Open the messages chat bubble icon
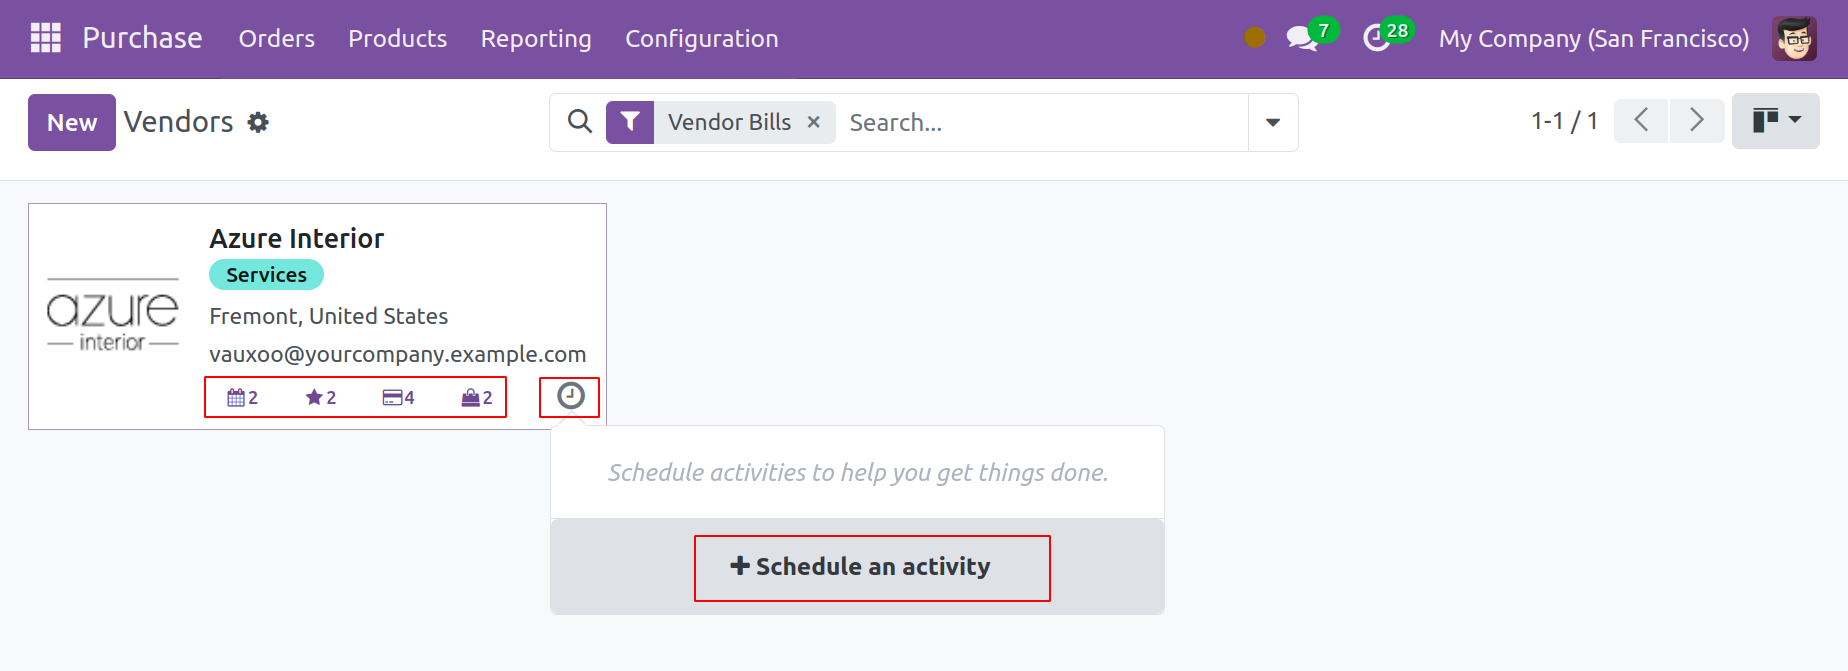The width and height of the screenshot is (1848, 671). point(1302,39)
